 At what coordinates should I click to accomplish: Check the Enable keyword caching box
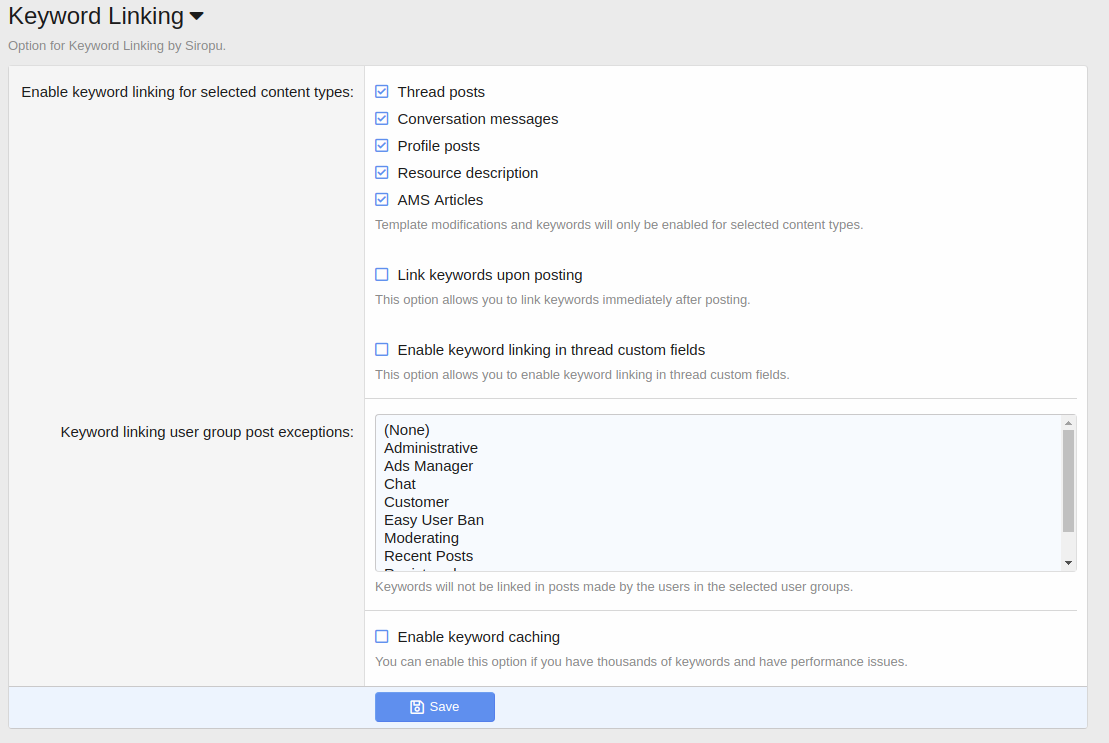click(x=382, y=637)
